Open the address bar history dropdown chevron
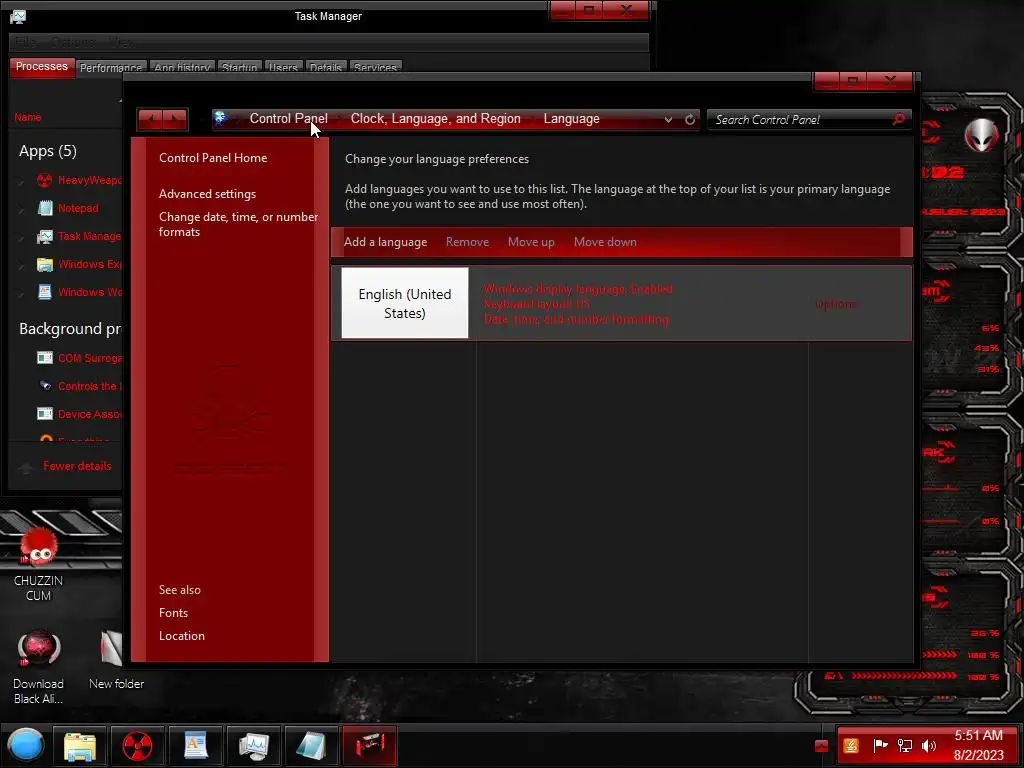 point(668,120)
